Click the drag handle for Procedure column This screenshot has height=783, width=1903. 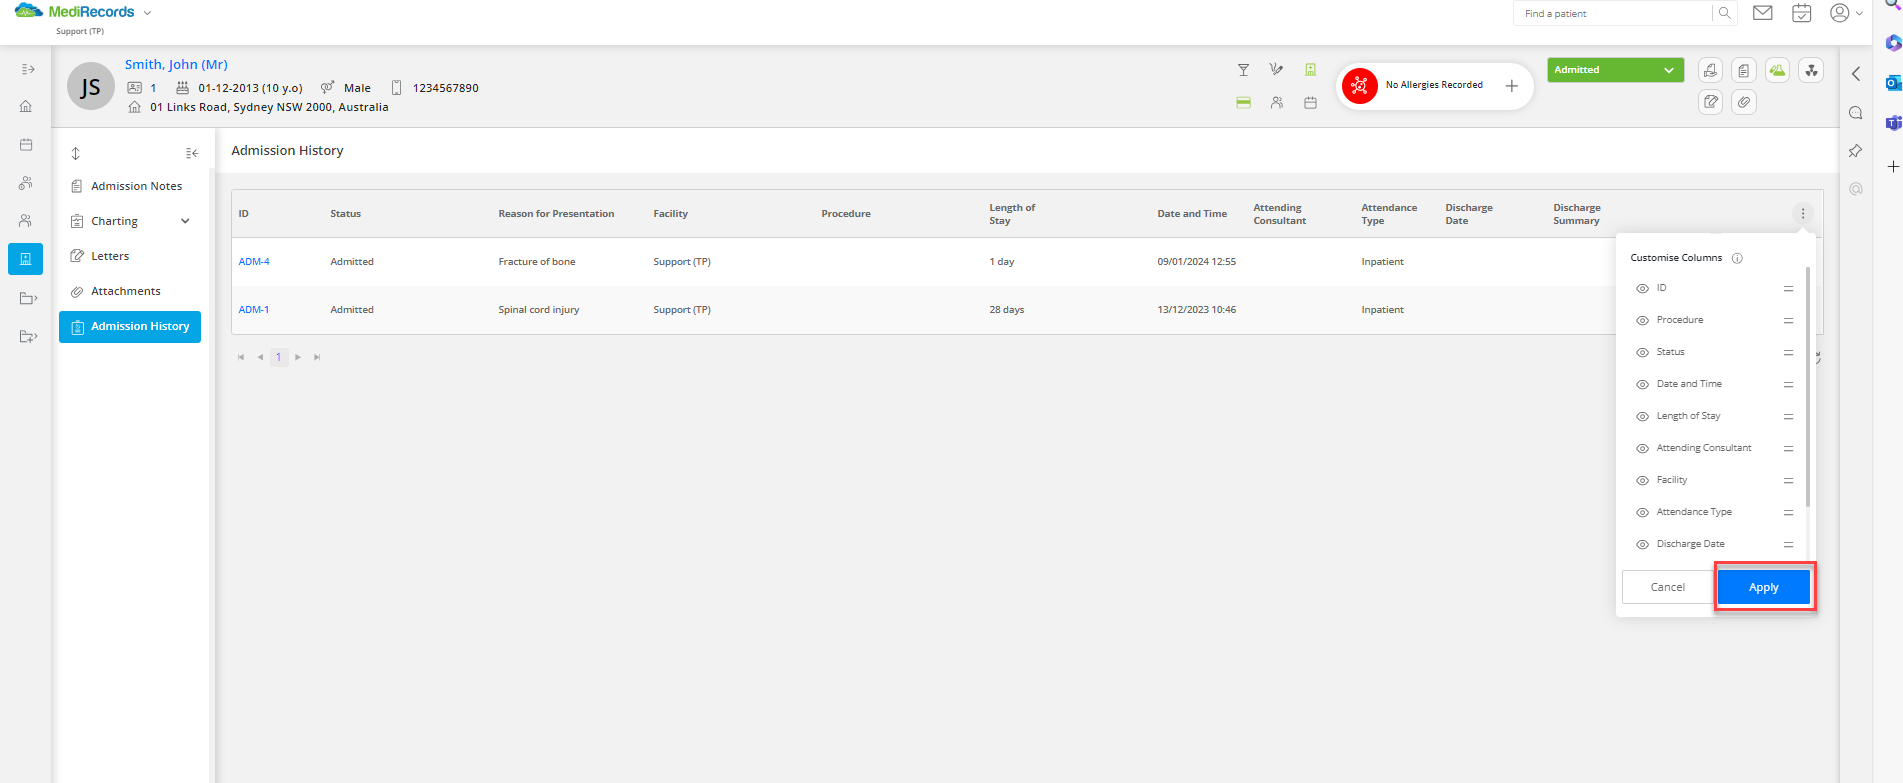(1788, 320)
